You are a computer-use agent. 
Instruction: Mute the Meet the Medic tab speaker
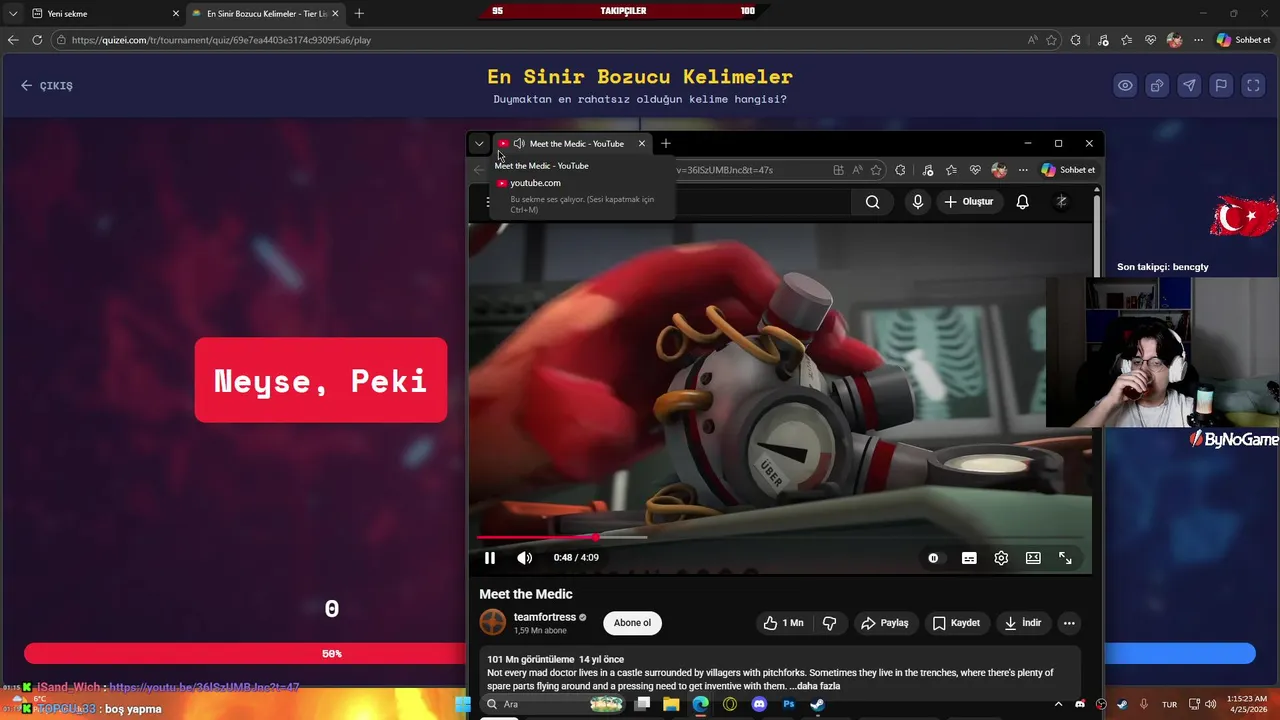(518, 144)
